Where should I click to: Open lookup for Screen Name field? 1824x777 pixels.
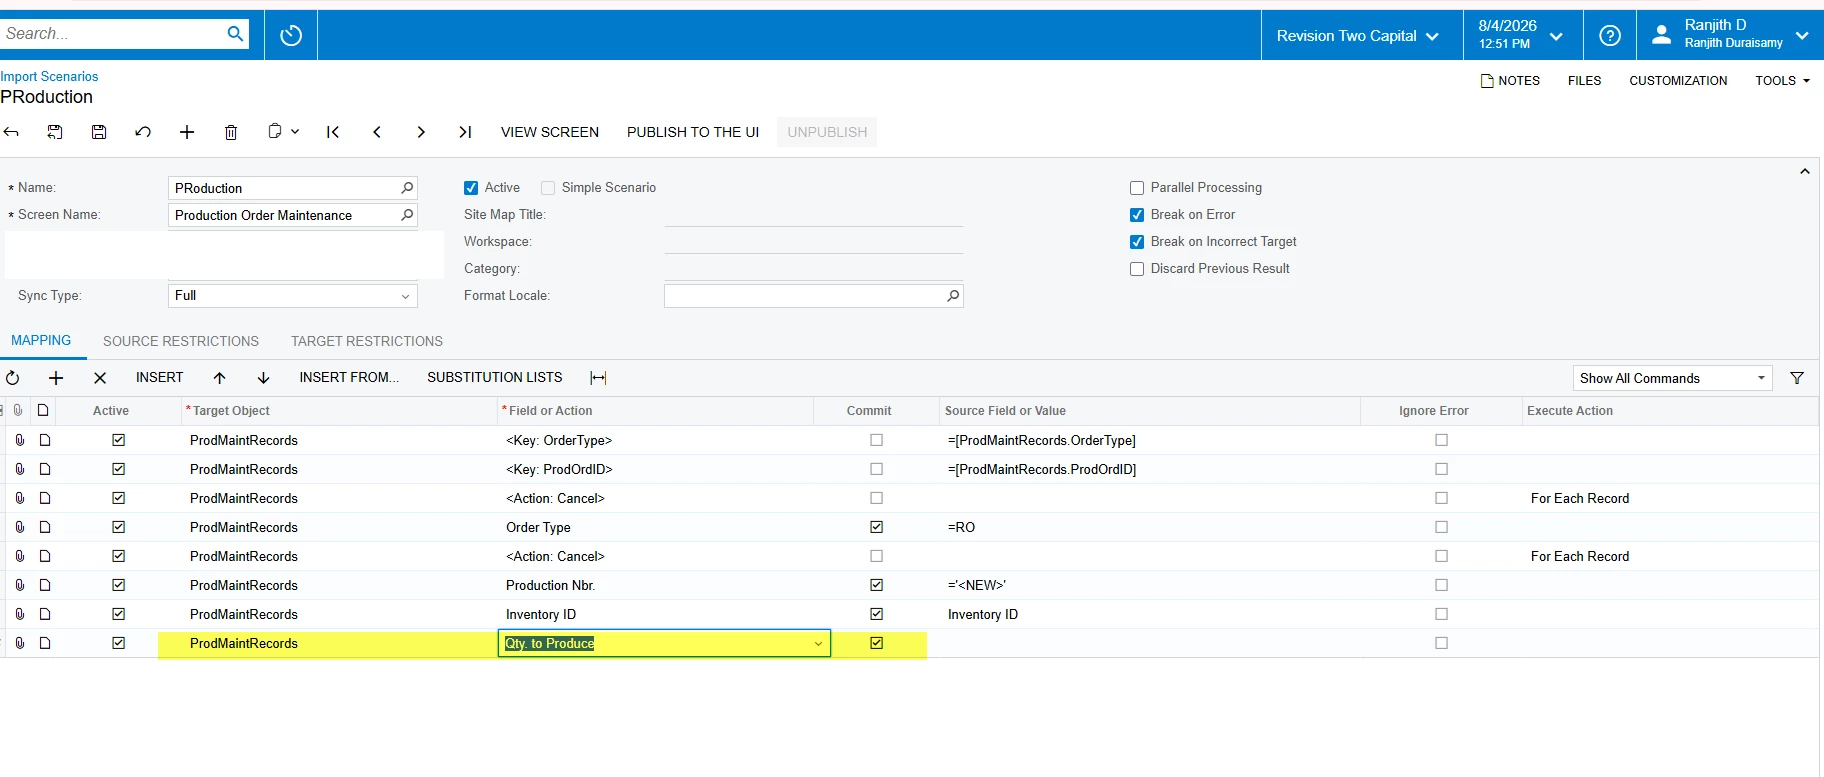pos(407,215)
